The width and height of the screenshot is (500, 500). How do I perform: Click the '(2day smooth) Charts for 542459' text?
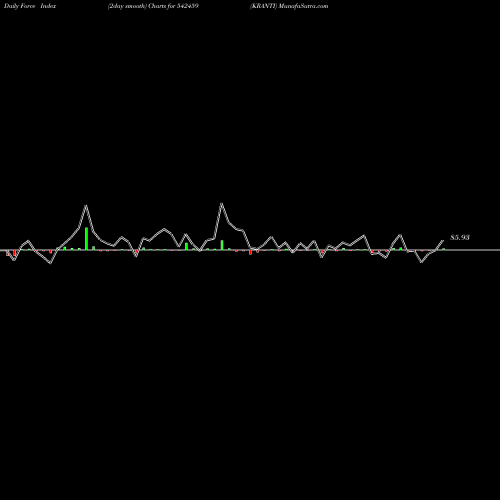153,6
